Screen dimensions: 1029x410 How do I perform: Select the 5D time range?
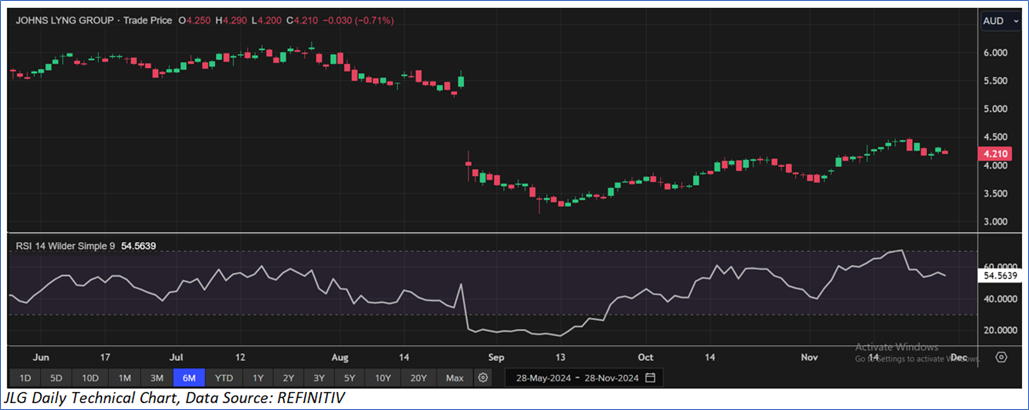pyautogui.click(x=57, y=378)
